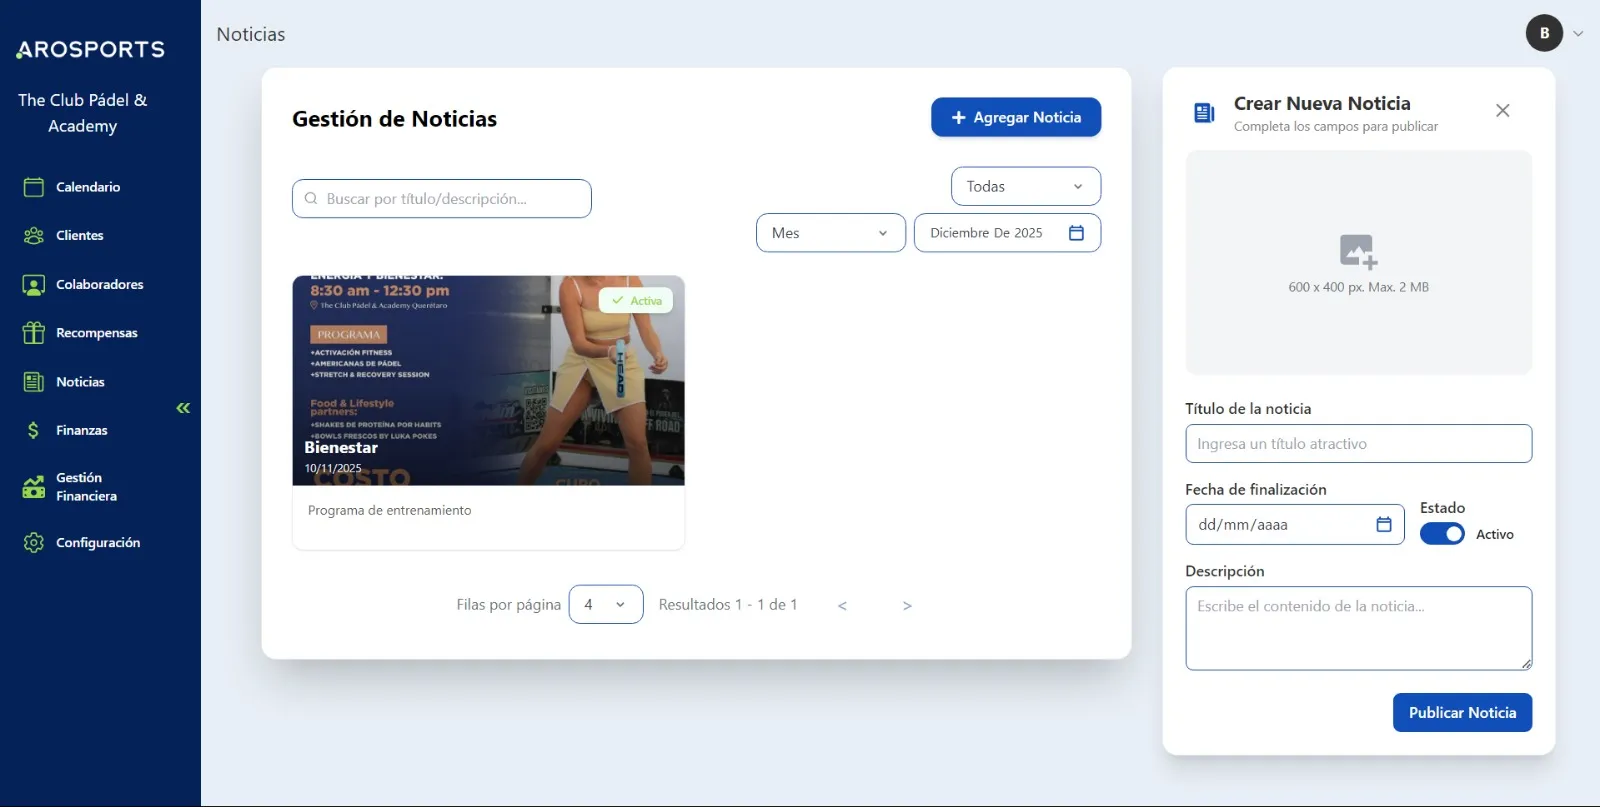Click the B user avatar
The image size is (1600, 807).
click(x=1544, y=33)
